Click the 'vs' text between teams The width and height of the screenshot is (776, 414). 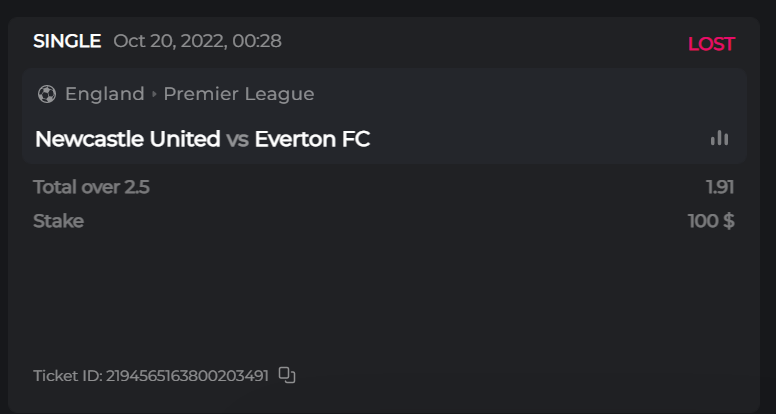[237, 139]
